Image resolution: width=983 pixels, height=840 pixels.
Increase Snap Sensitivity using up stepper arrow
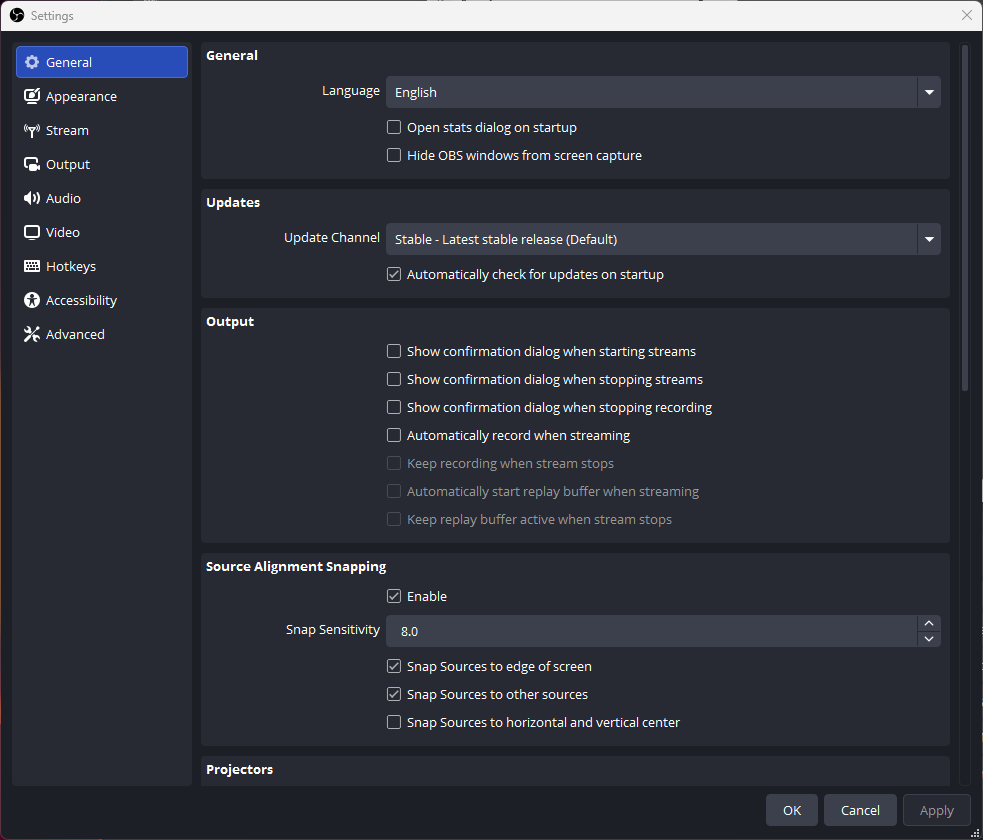[929, 623]
